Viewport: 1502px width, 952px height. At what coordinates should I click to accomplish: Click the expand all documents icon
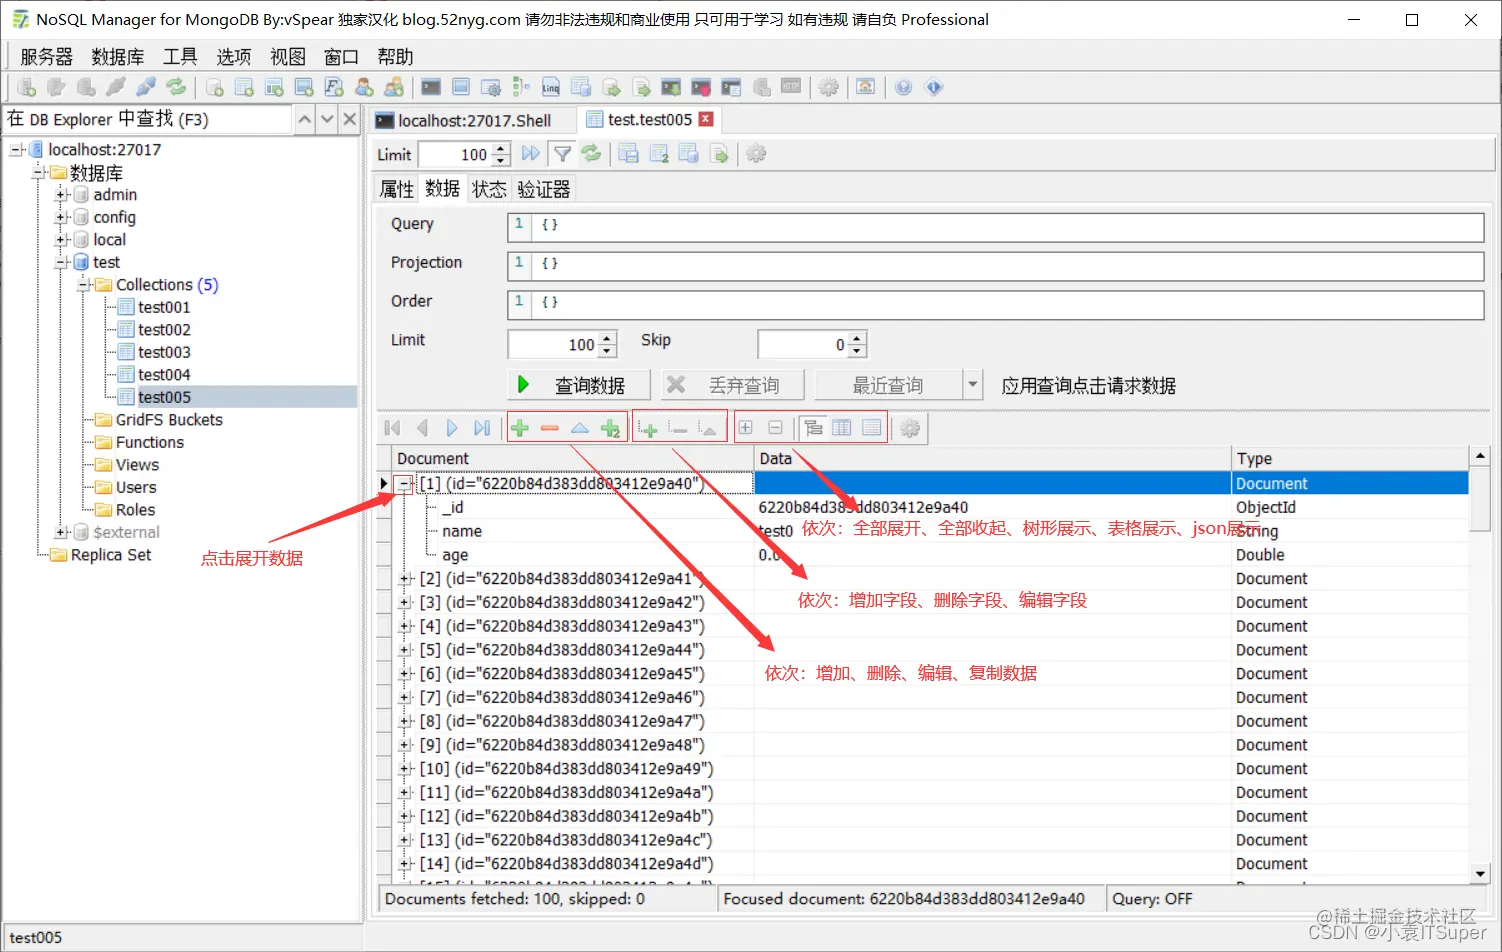click(x=746, y=428)
